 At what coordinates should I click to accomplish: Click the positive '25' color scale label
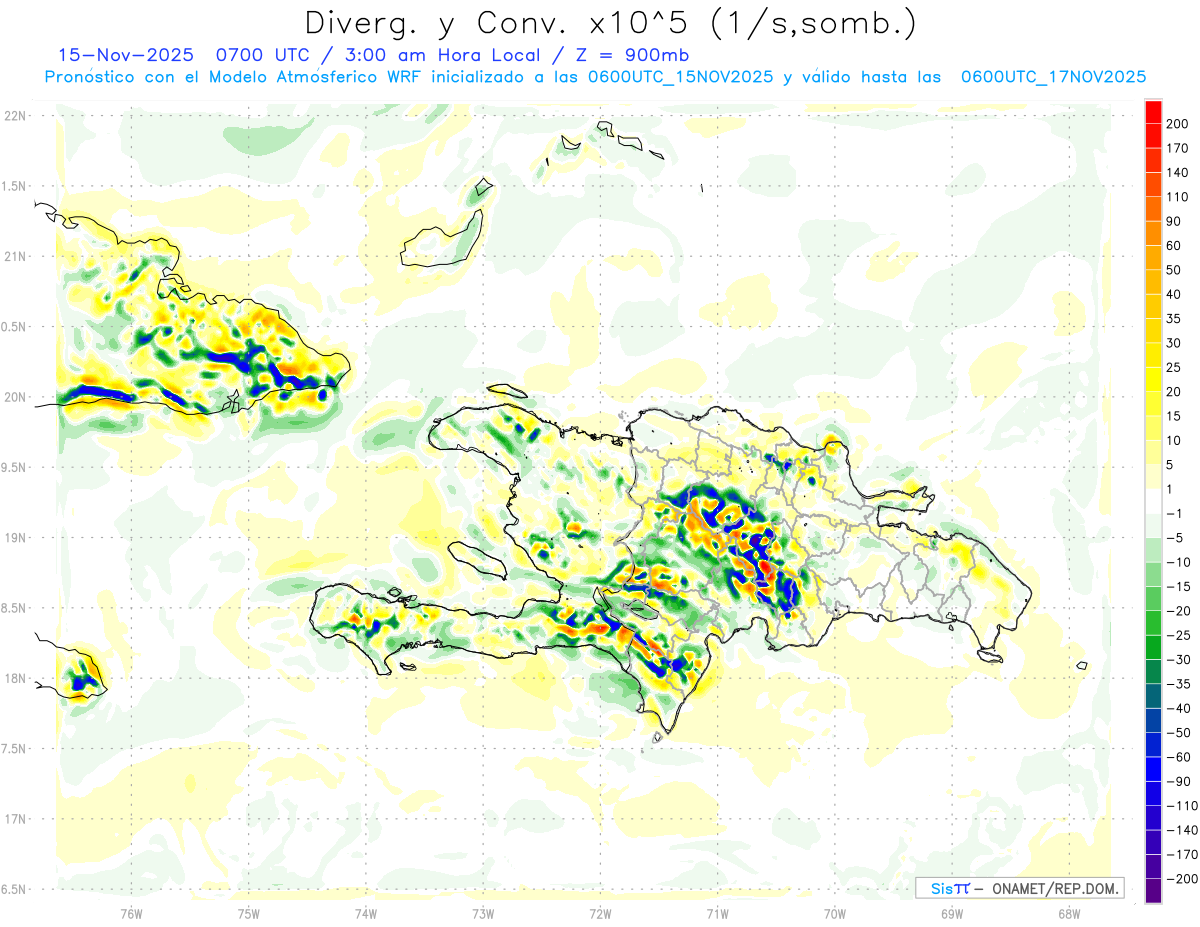(x=1174, y=368)
